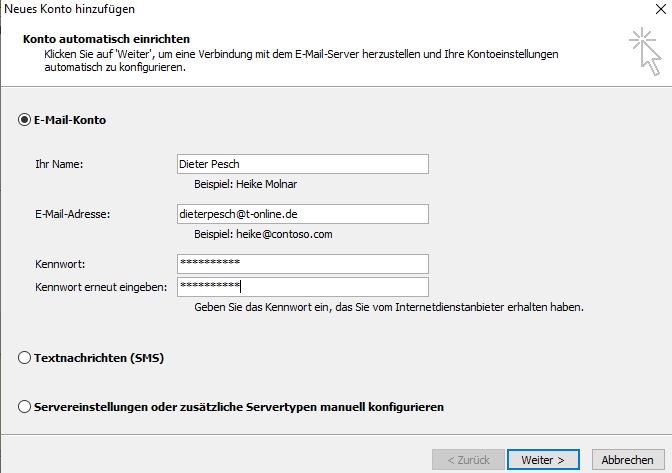Click the Kennwort erneut eingeben field

pos(303,287)
